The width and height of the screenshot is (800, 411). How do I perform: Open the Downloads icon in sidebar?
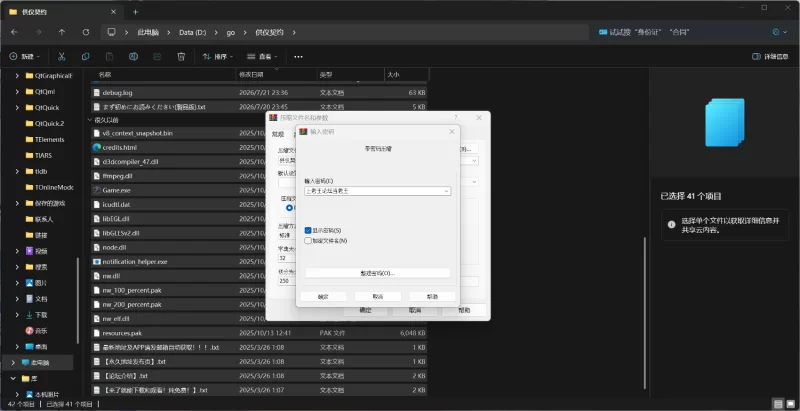[30, 315]
